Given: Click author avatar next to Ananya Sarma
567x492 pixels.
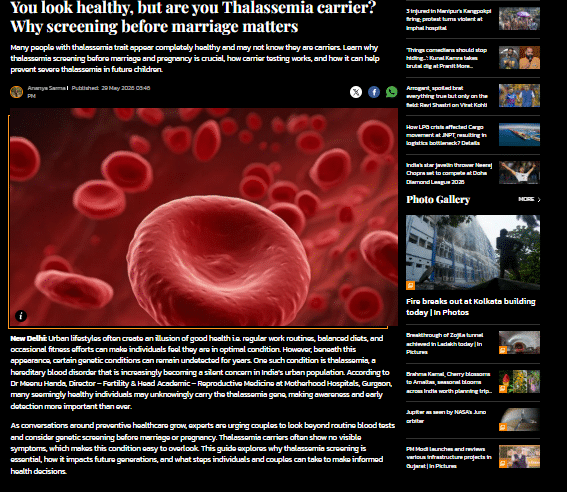Looking at the screenshot, I should pyautogui.click(x=16, y=92).
